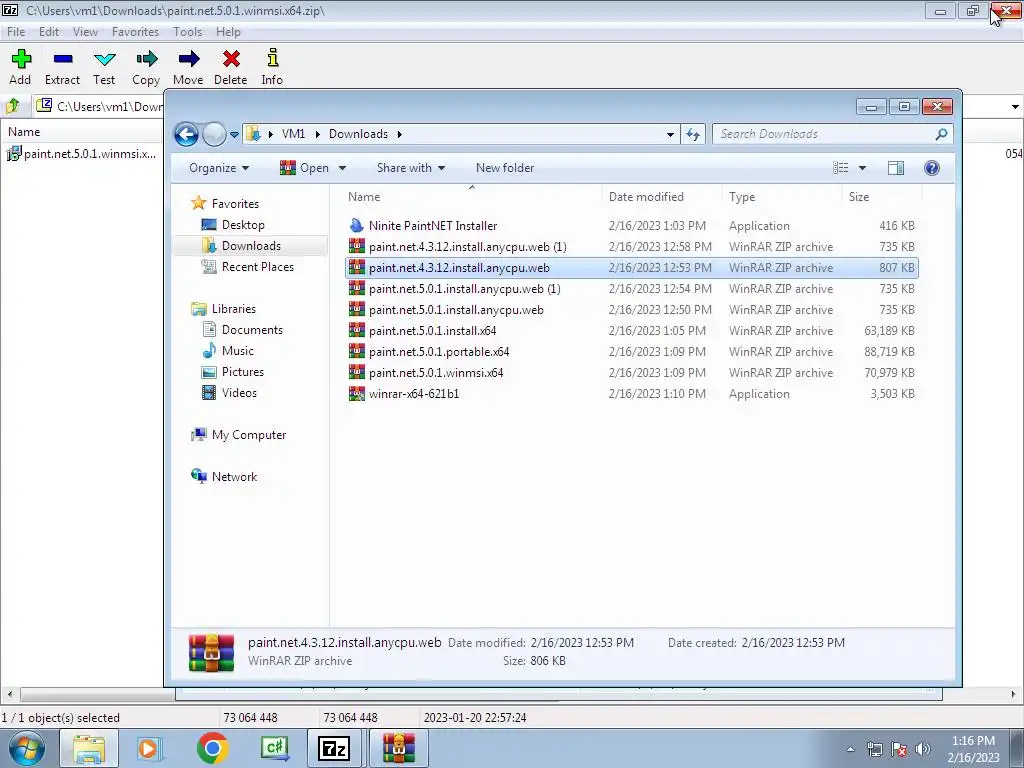Image resolution: width=1024 pixels, height=768 pixels.
Task: Select paint.net.5.0.1.install.anycpu.web (1) file
Action: coord(631,289)
